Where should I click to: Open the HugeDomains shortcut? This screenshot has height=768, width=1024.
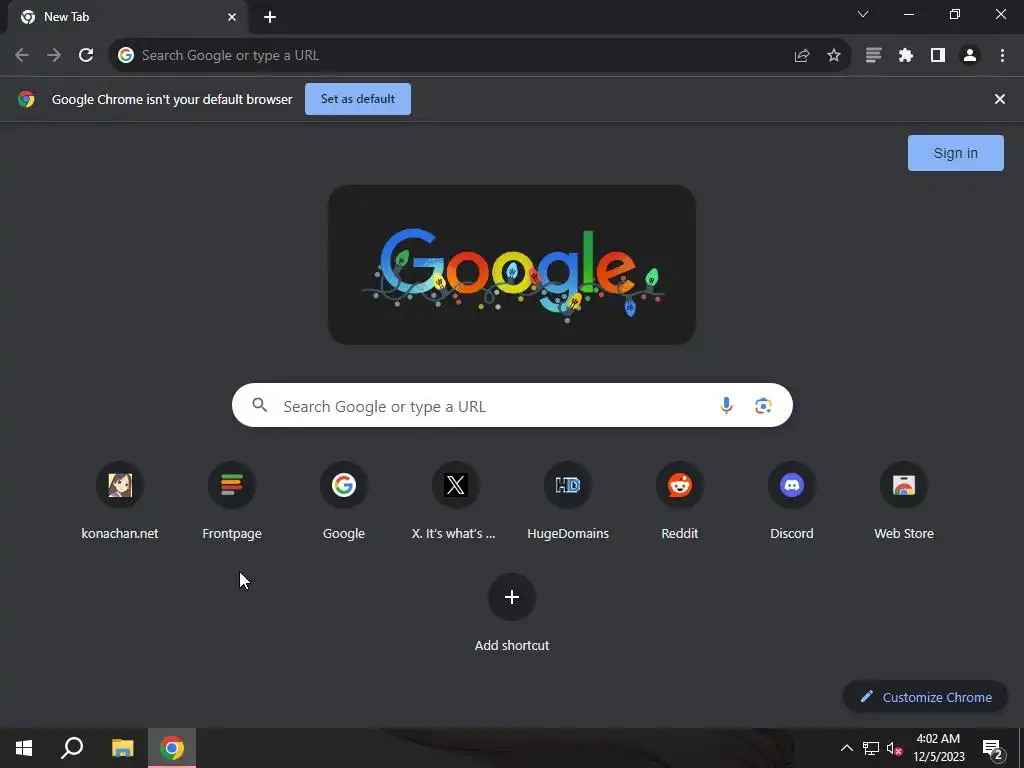coord(568,501)
